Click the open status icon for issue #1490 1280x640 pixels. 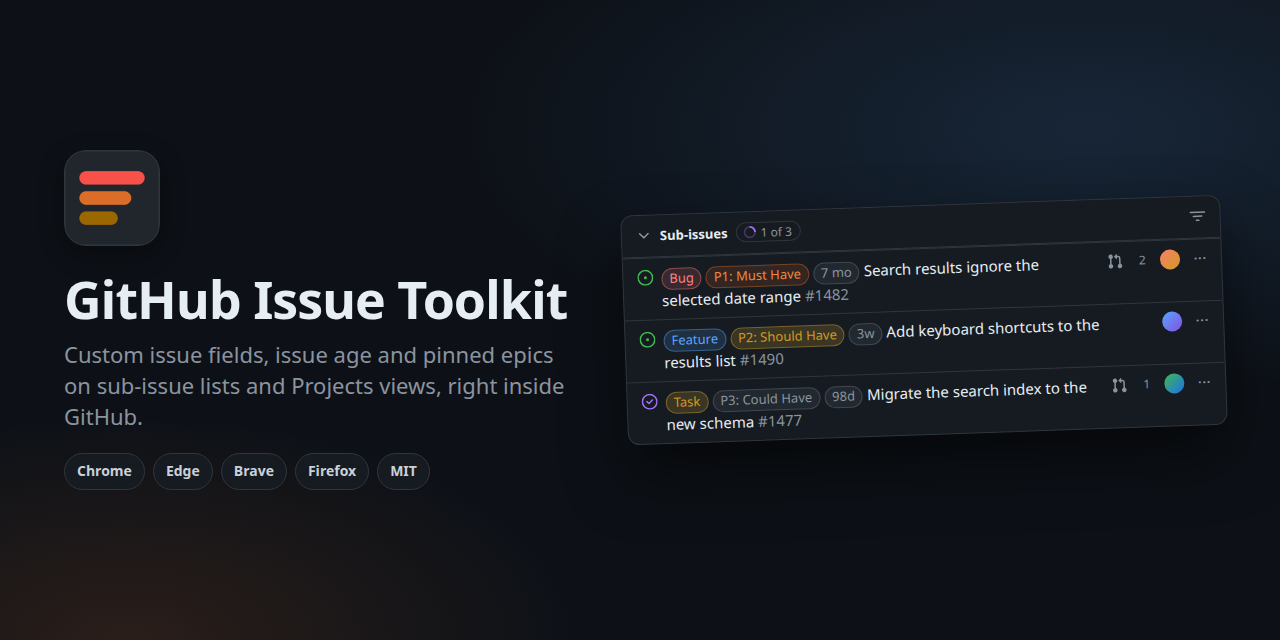(647, 340)
